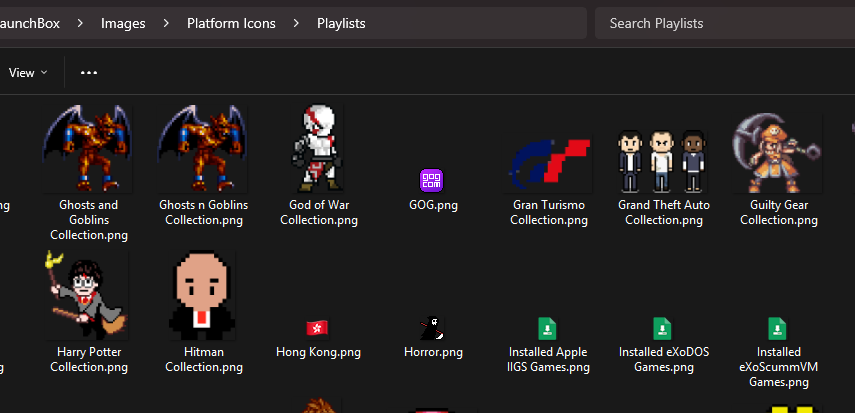The width and height of the screenshot is (855, 413).
Task: Select the Grand Theft Auto characters icon
Action: (x=663, y=161)
